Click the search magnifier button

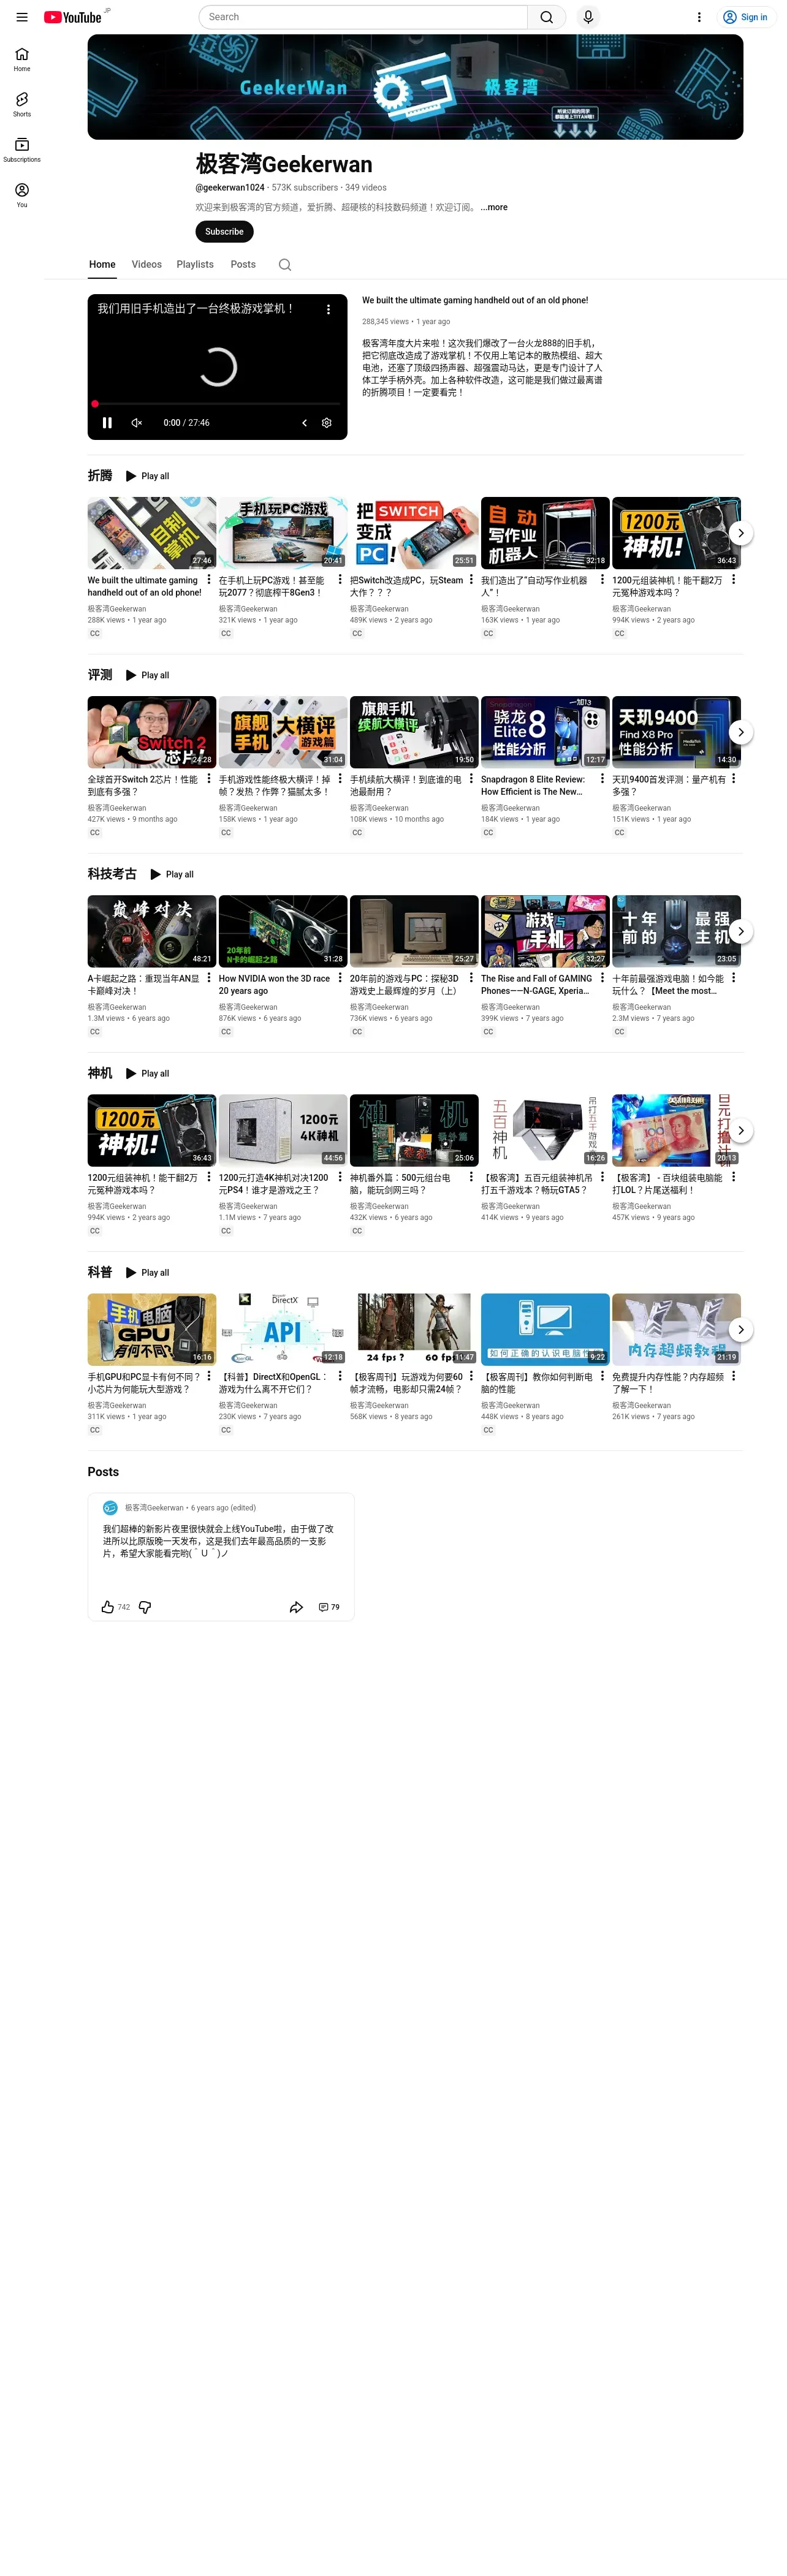tap(546, 17)
